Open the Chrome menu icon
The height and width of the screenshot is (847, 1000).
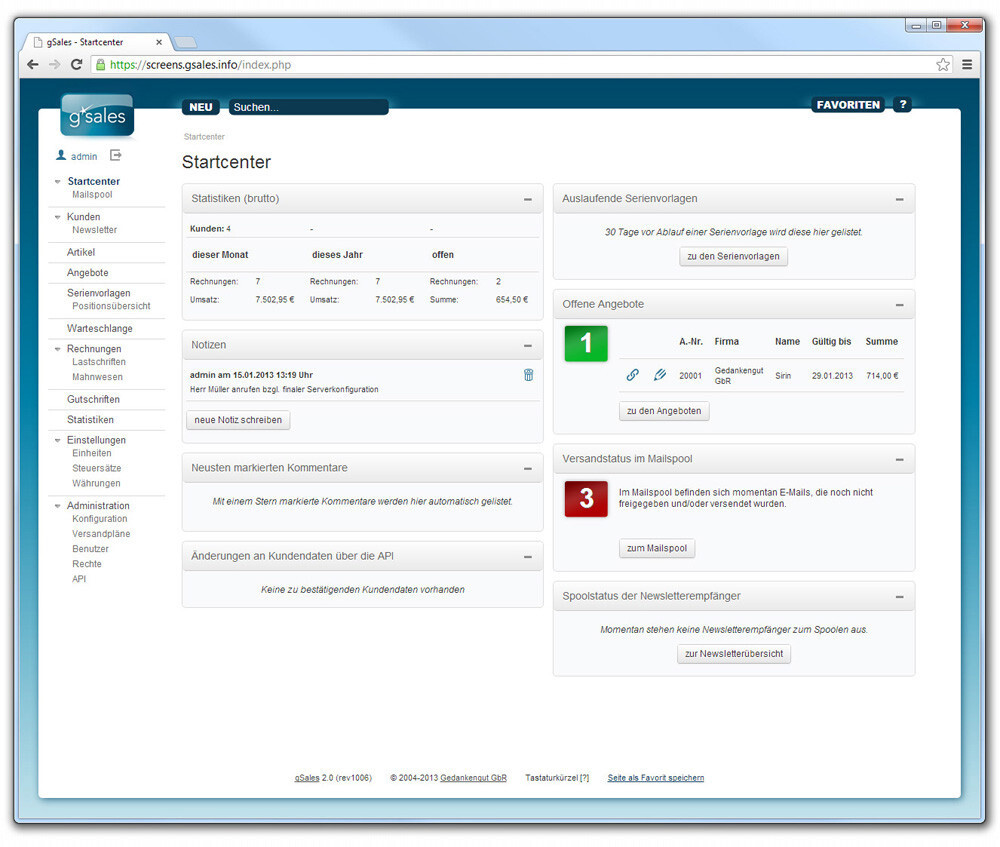pos(967,64)
